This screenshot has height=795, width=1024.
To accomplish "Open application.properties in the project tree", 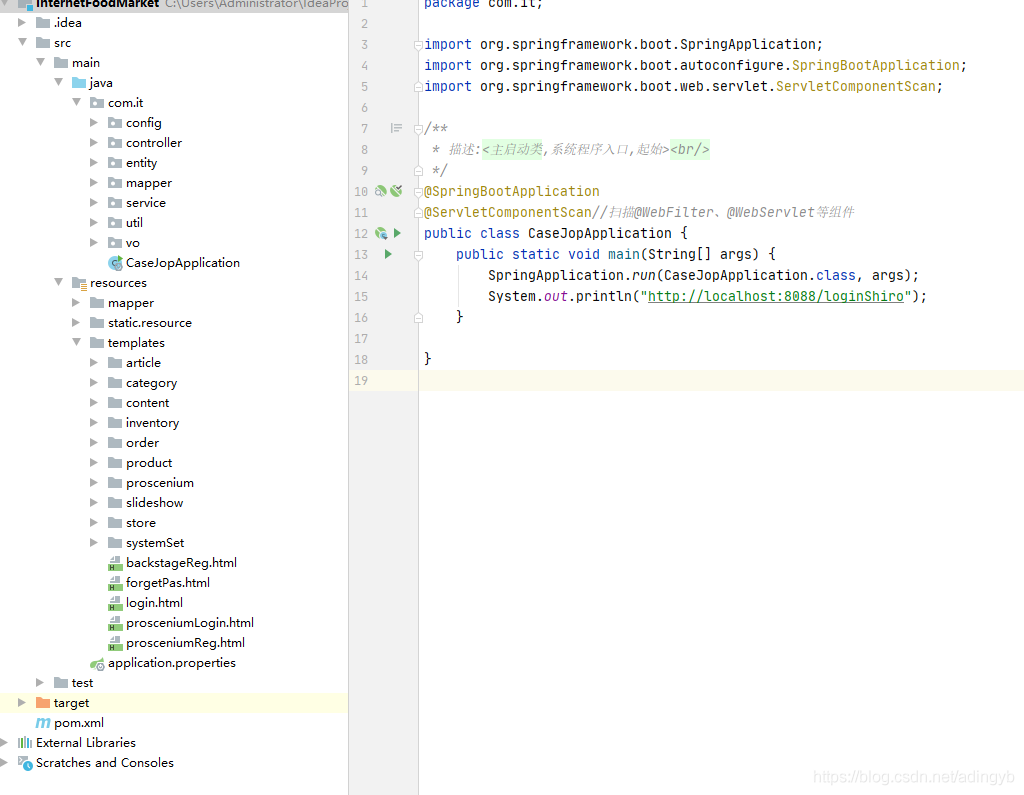I will coord(171,663).
